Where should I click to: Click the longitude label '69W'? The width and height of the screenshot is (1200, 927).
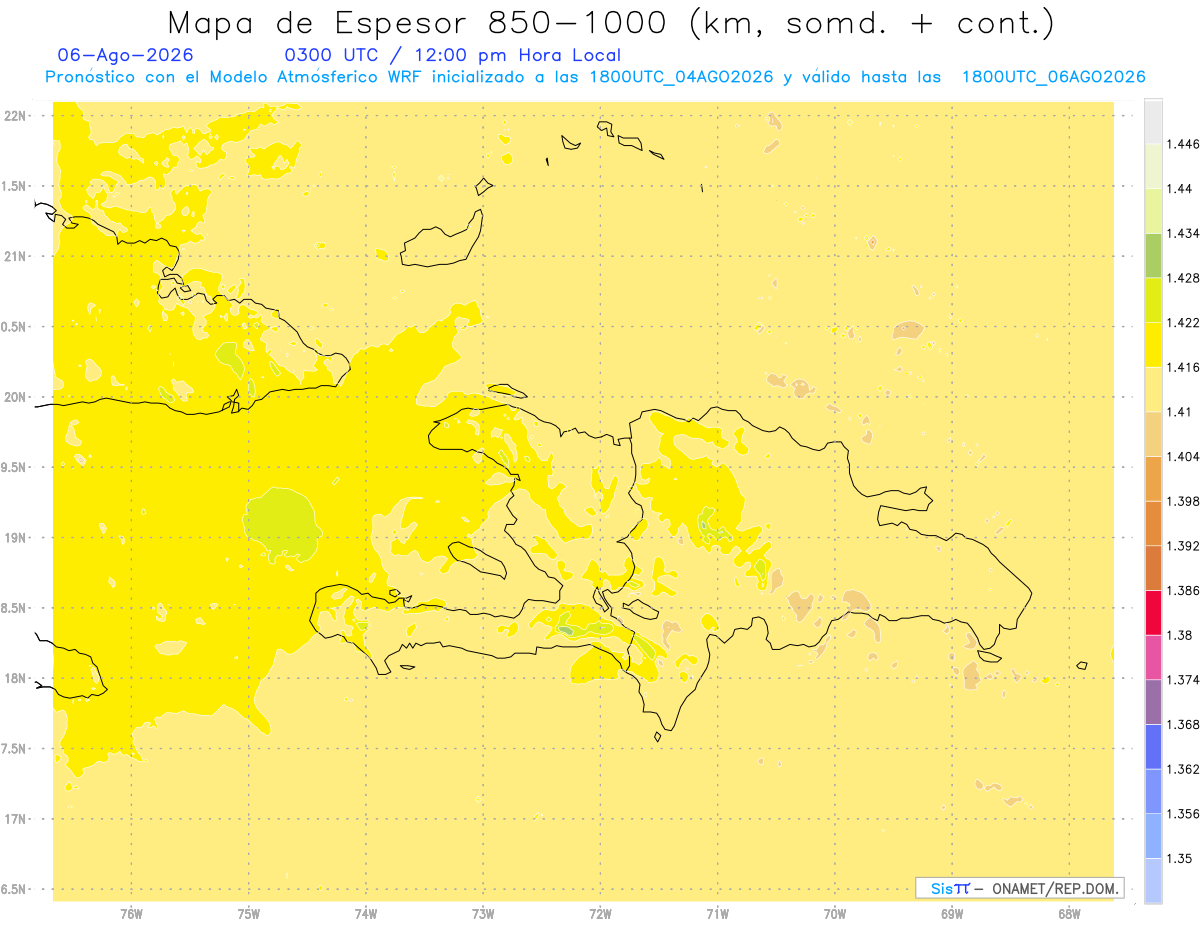(951, 914)
